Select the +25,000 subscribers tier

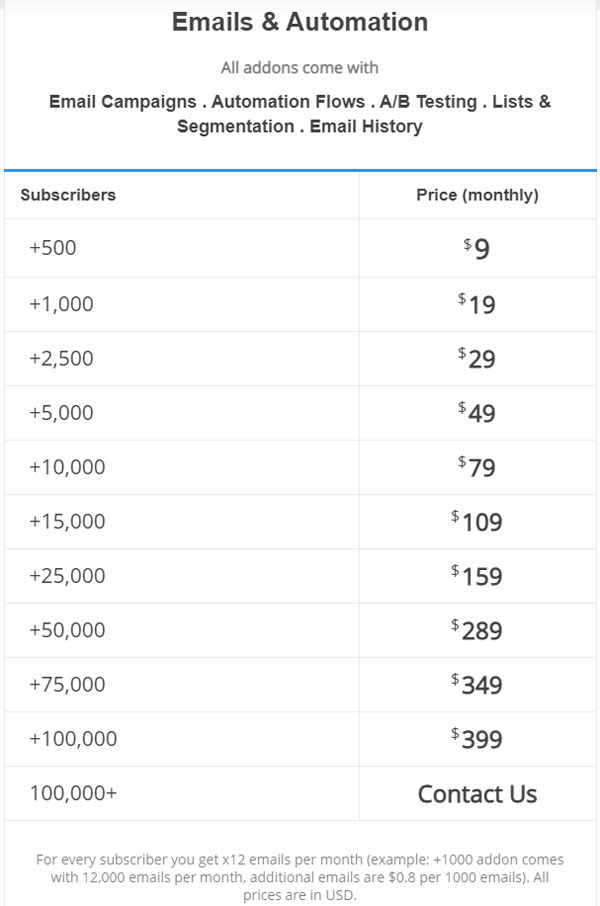point(300,575)
